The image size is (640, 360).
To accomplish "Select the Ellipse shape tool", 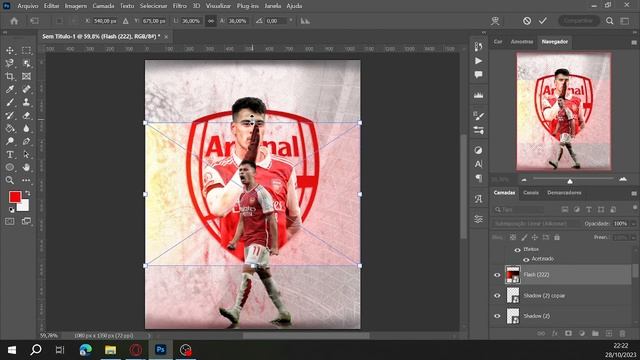I will click(10, 167).
